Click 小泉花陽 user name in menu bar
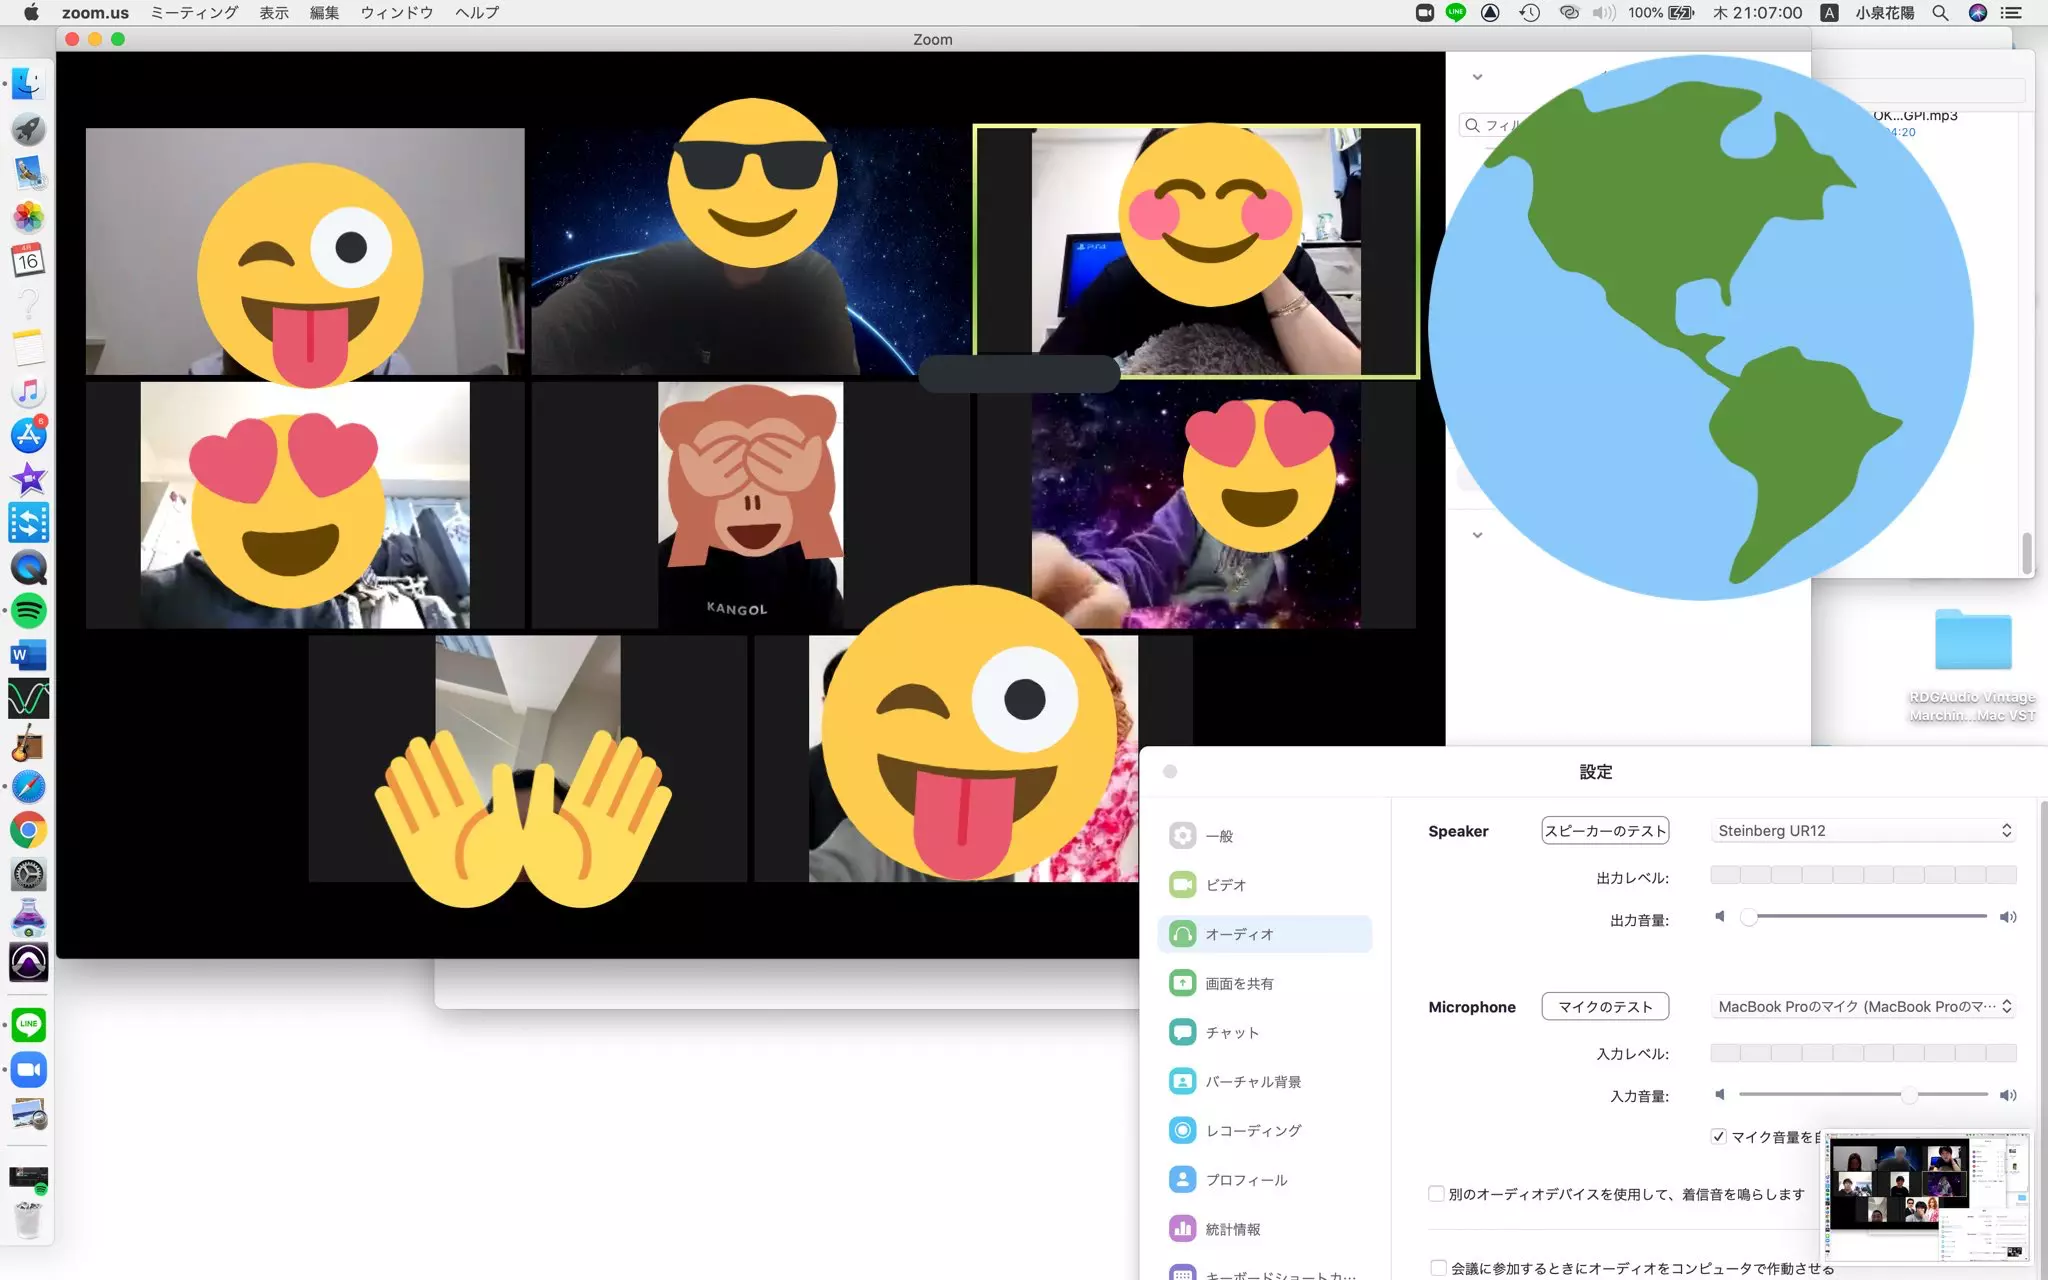 (x=1885, y=13)
